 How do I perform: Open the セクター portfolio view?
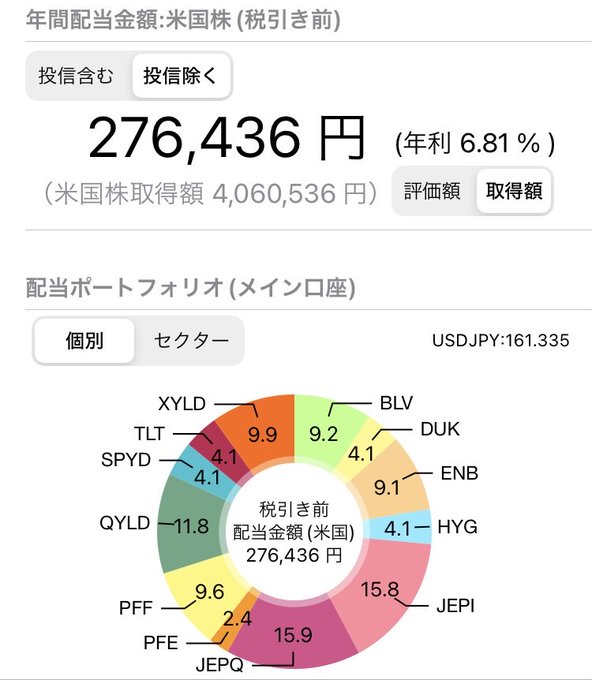pyautogui.click(x=191, y=340)
